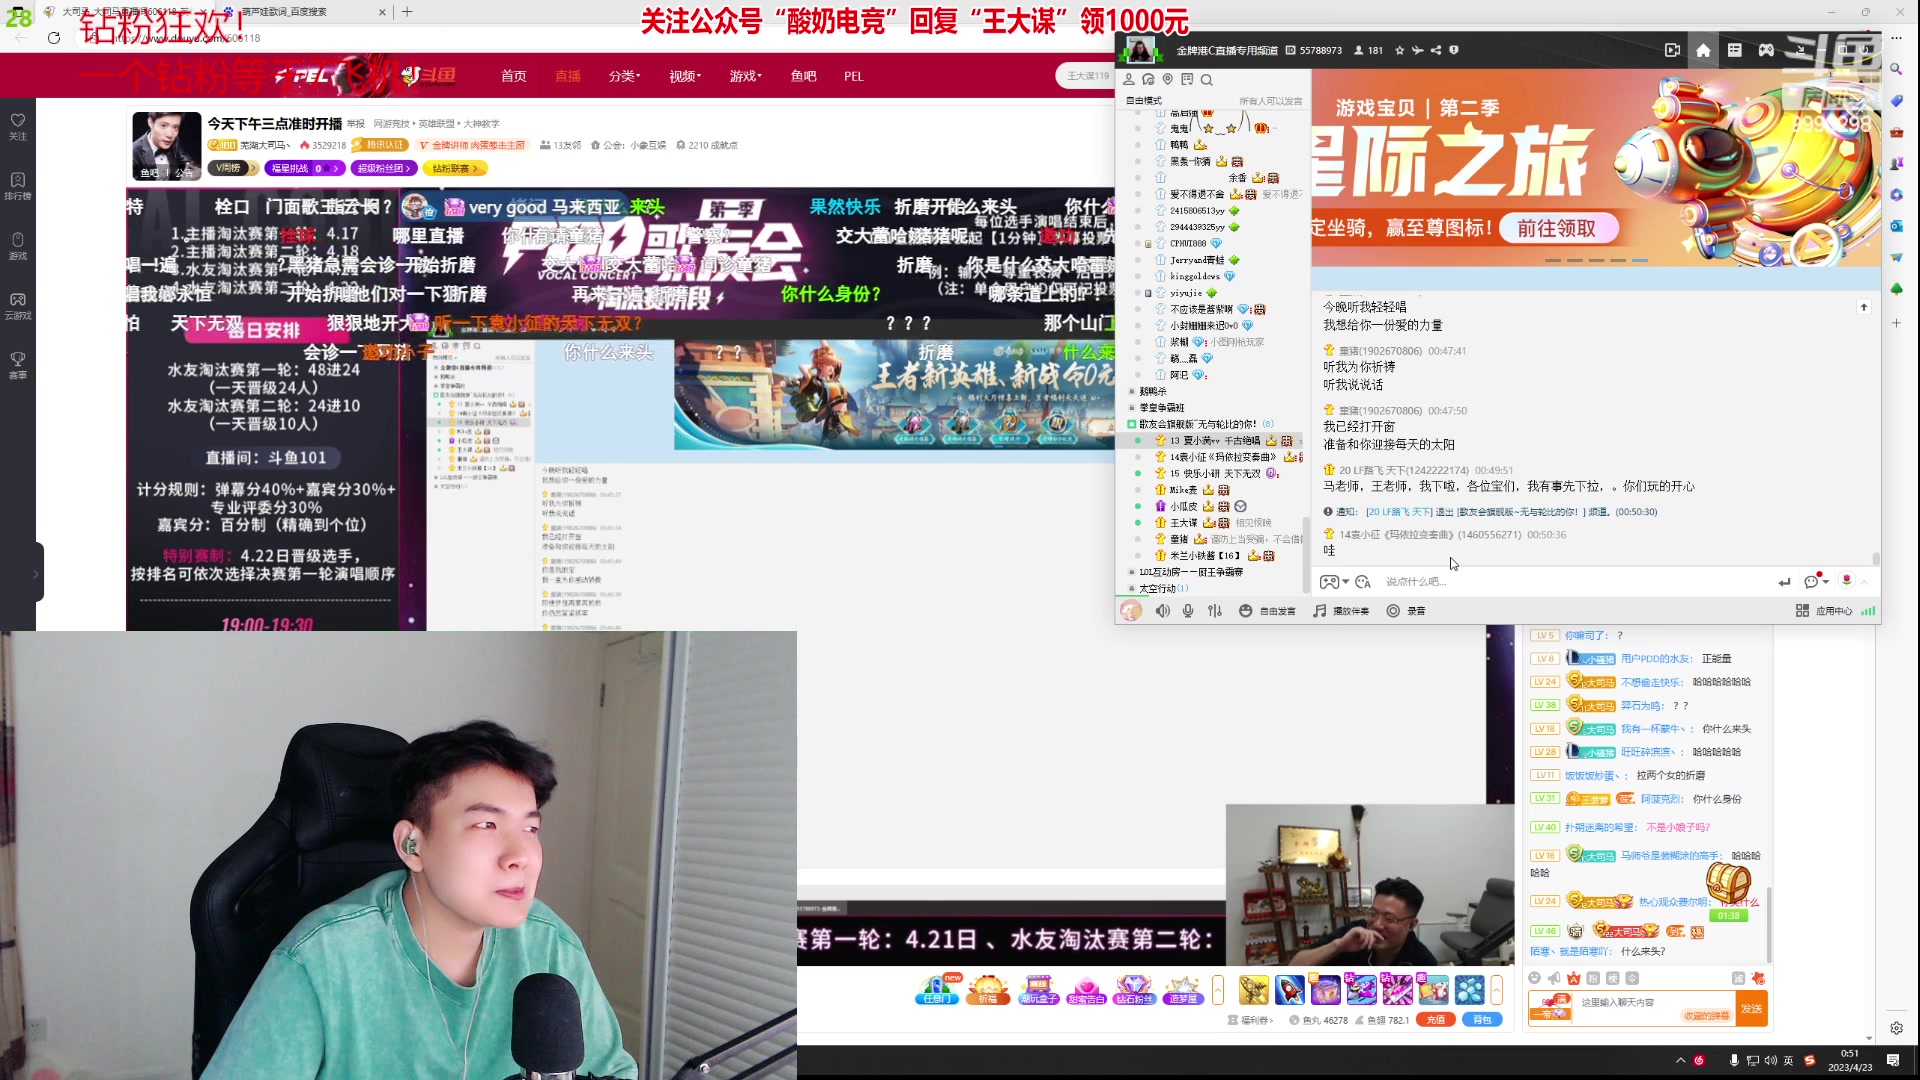The image size is (1920, 1080).
Task: Favorite the YY channel with star icon
Action: click(x=1400, y=50)
